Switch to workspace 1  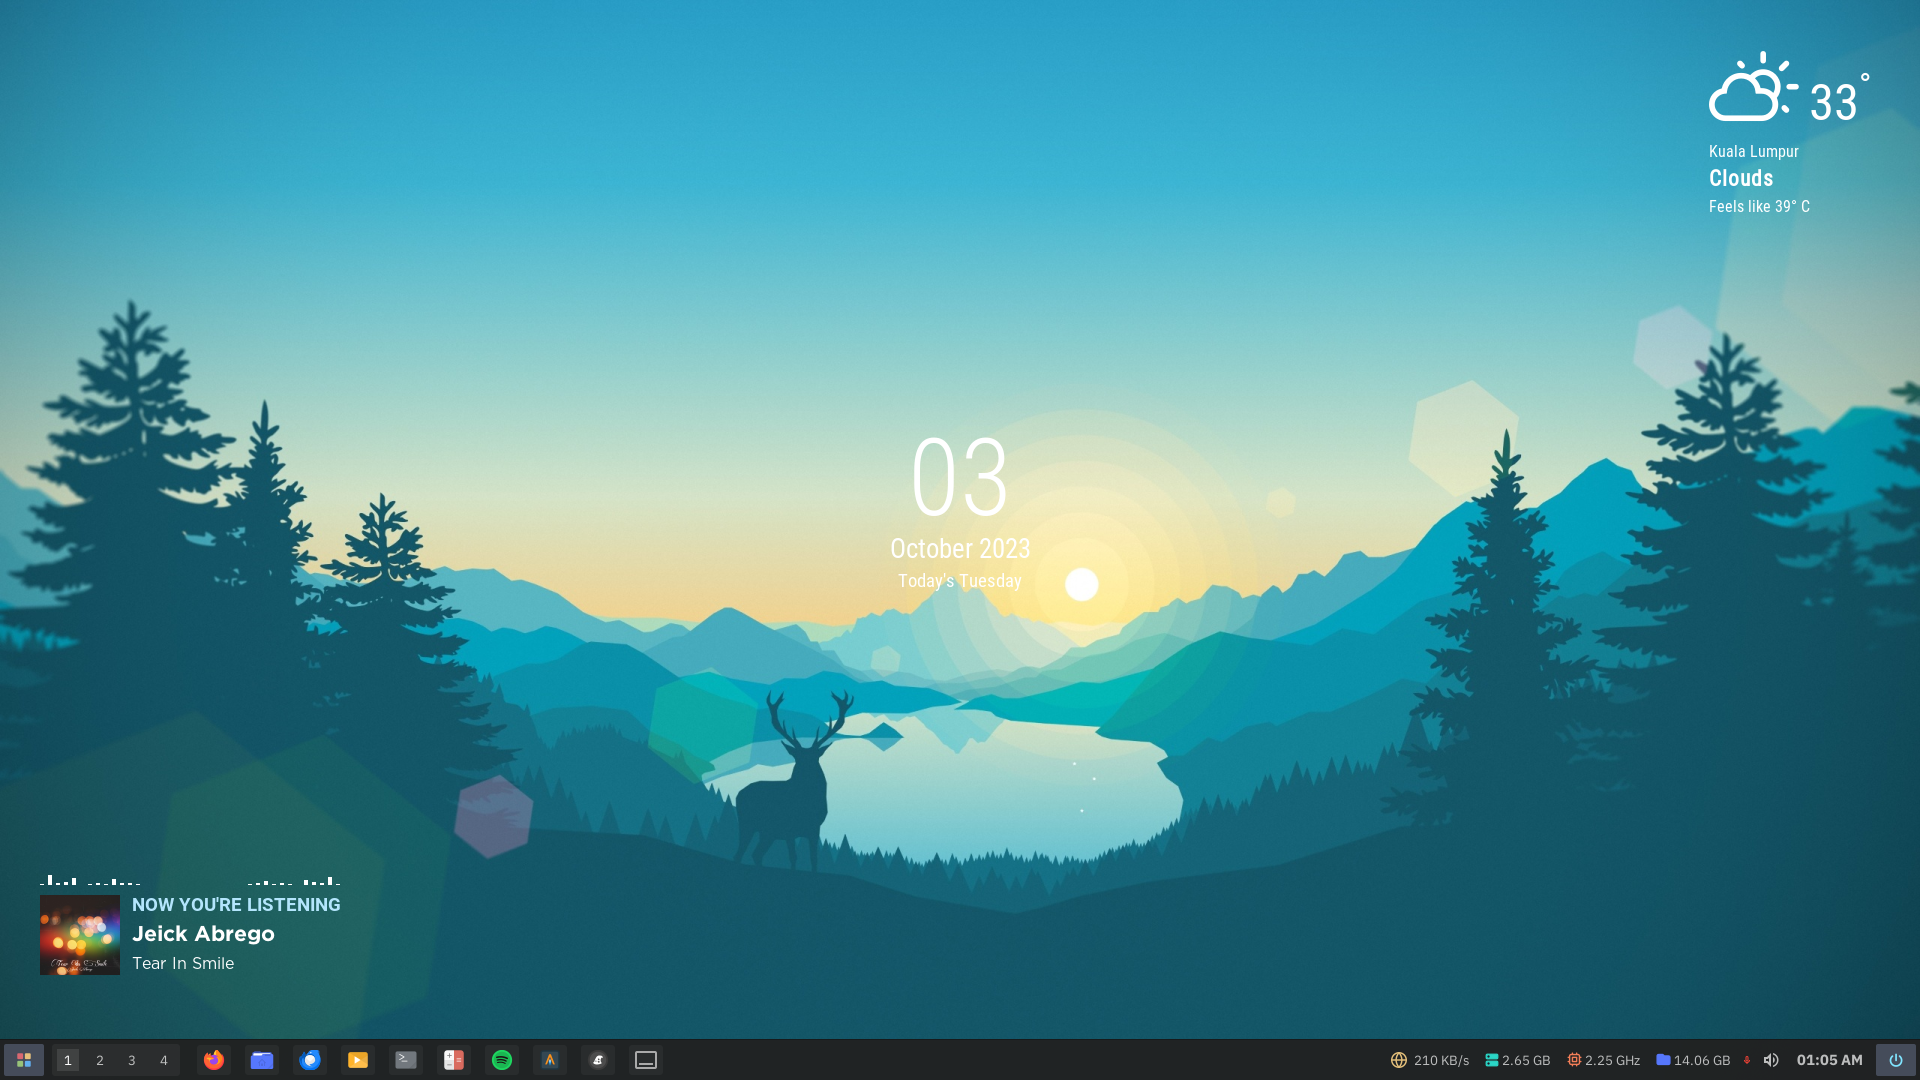(x=67, y=1060)
